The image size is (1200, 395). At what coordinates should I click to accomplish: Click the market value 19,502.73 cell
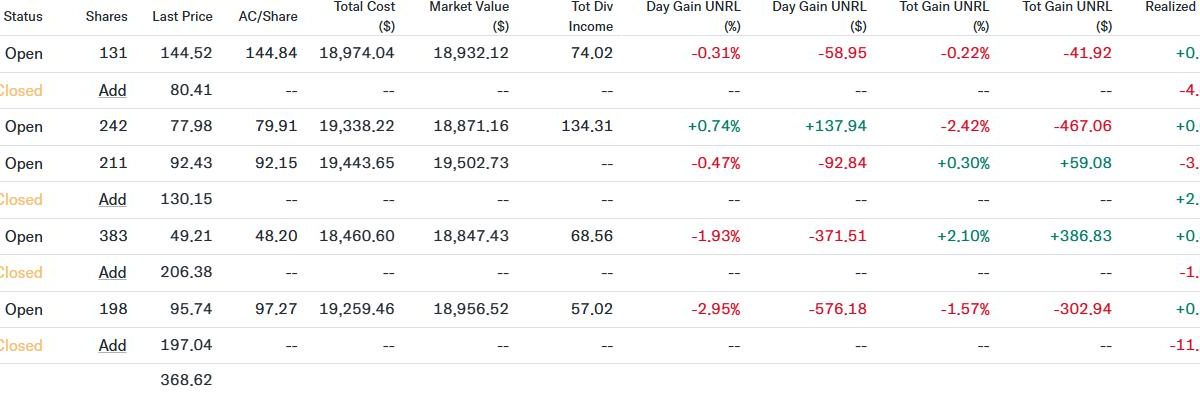coord(471,163)
